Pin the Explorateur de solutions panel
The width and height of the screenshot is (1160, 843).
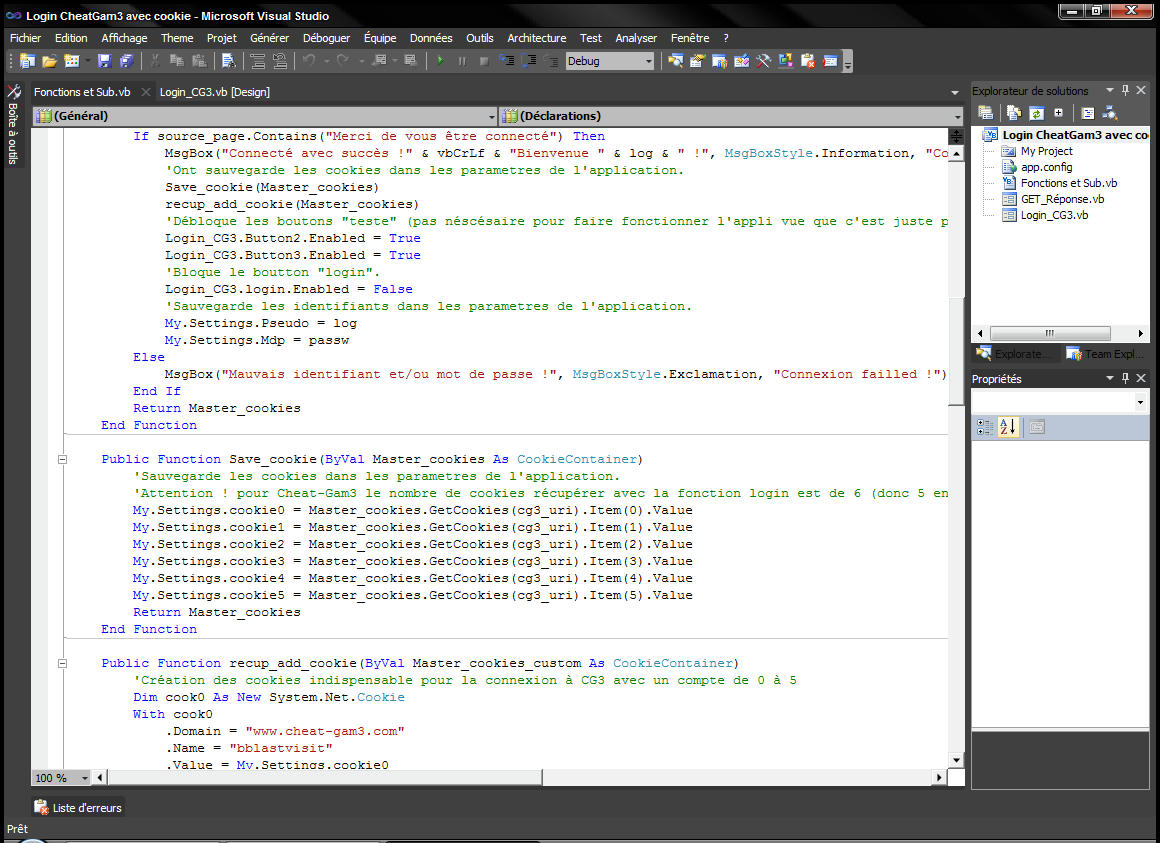tap(1125, 90)
